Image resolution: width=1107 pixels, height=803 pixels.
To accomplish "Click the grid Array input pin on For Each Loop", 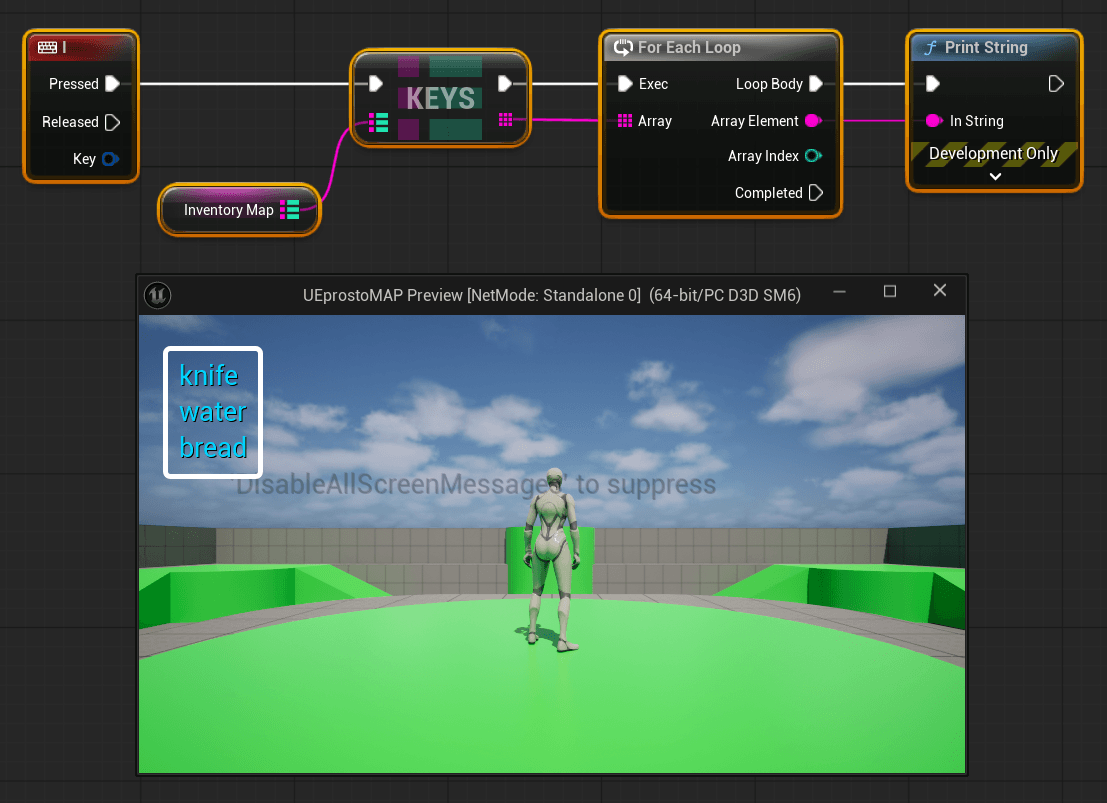I will pyautogui.click(x=624, y=120).
